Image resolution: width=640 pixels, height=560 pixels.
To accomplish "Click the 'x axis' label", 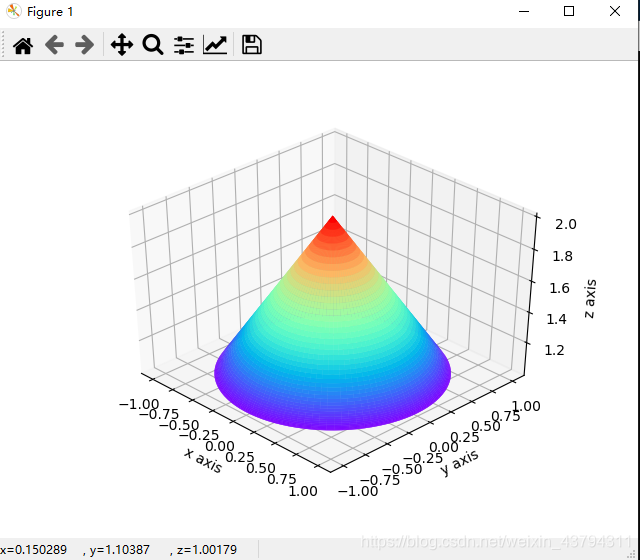I will point(203,460).
